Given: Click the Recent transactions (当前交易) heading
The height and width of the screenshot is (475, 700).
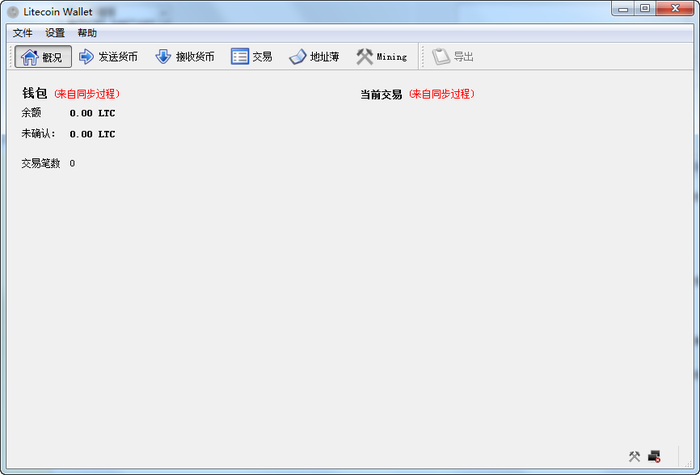Looking at the screenshot, I should click(381, 95).
